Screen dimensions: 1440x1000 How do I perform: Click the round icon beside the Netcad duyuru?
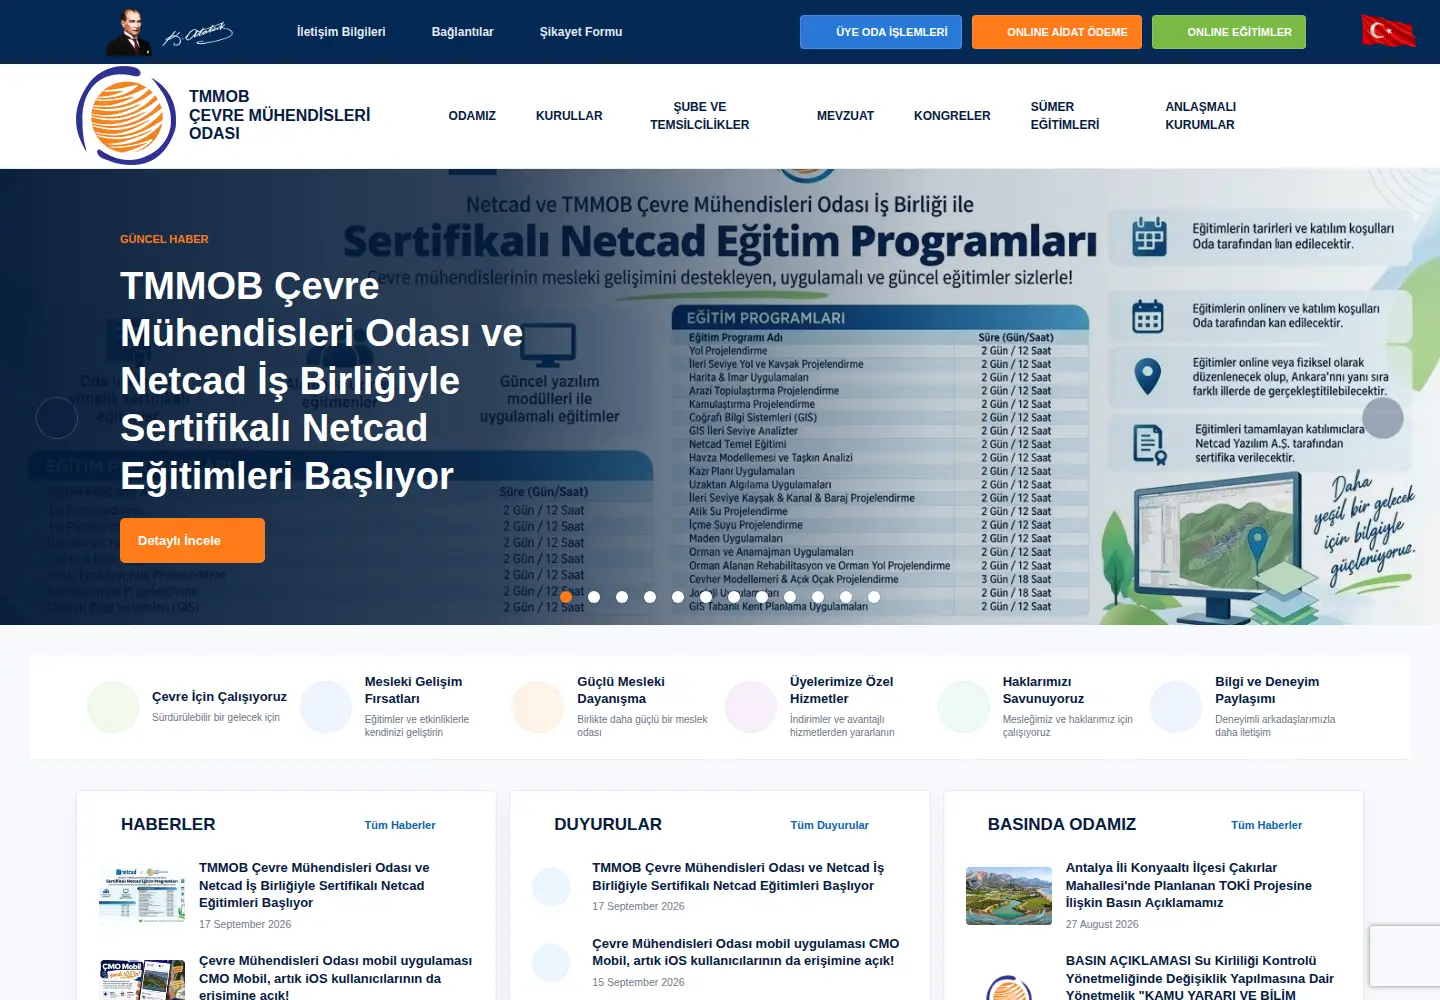point(551,886)
